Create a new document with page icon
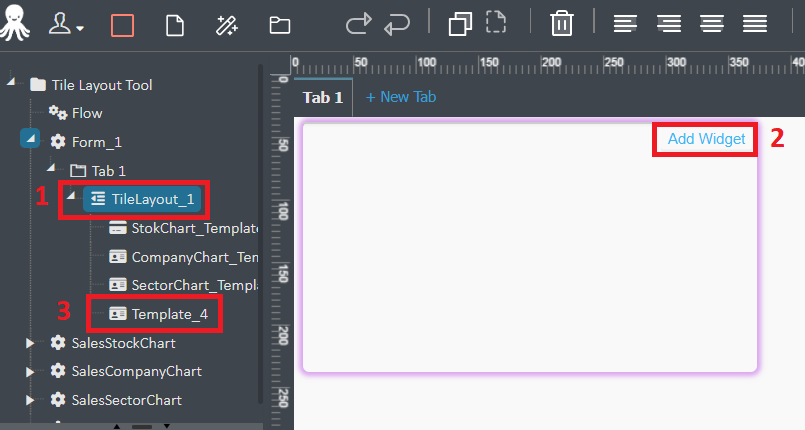The height and width of the screenshot is (430, 805). point(175,25)
